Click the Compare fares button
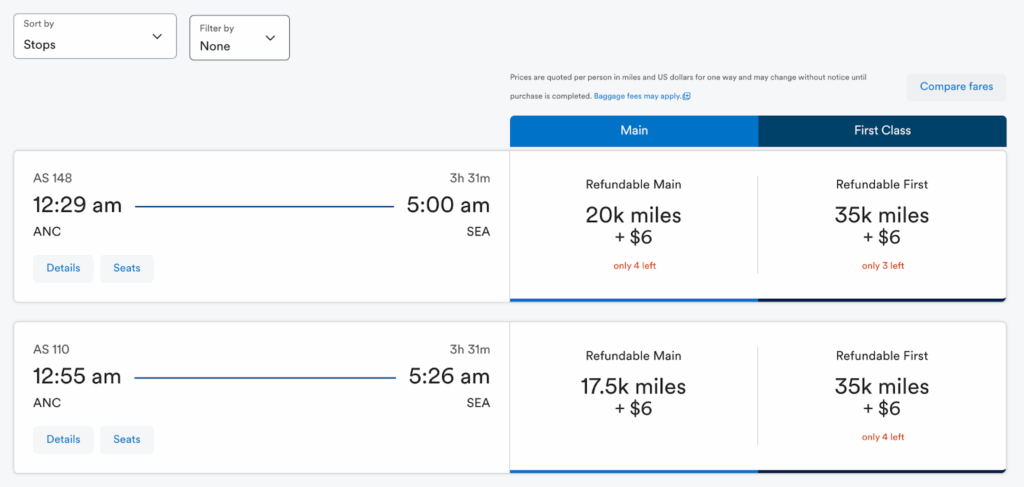 point(956,87)
